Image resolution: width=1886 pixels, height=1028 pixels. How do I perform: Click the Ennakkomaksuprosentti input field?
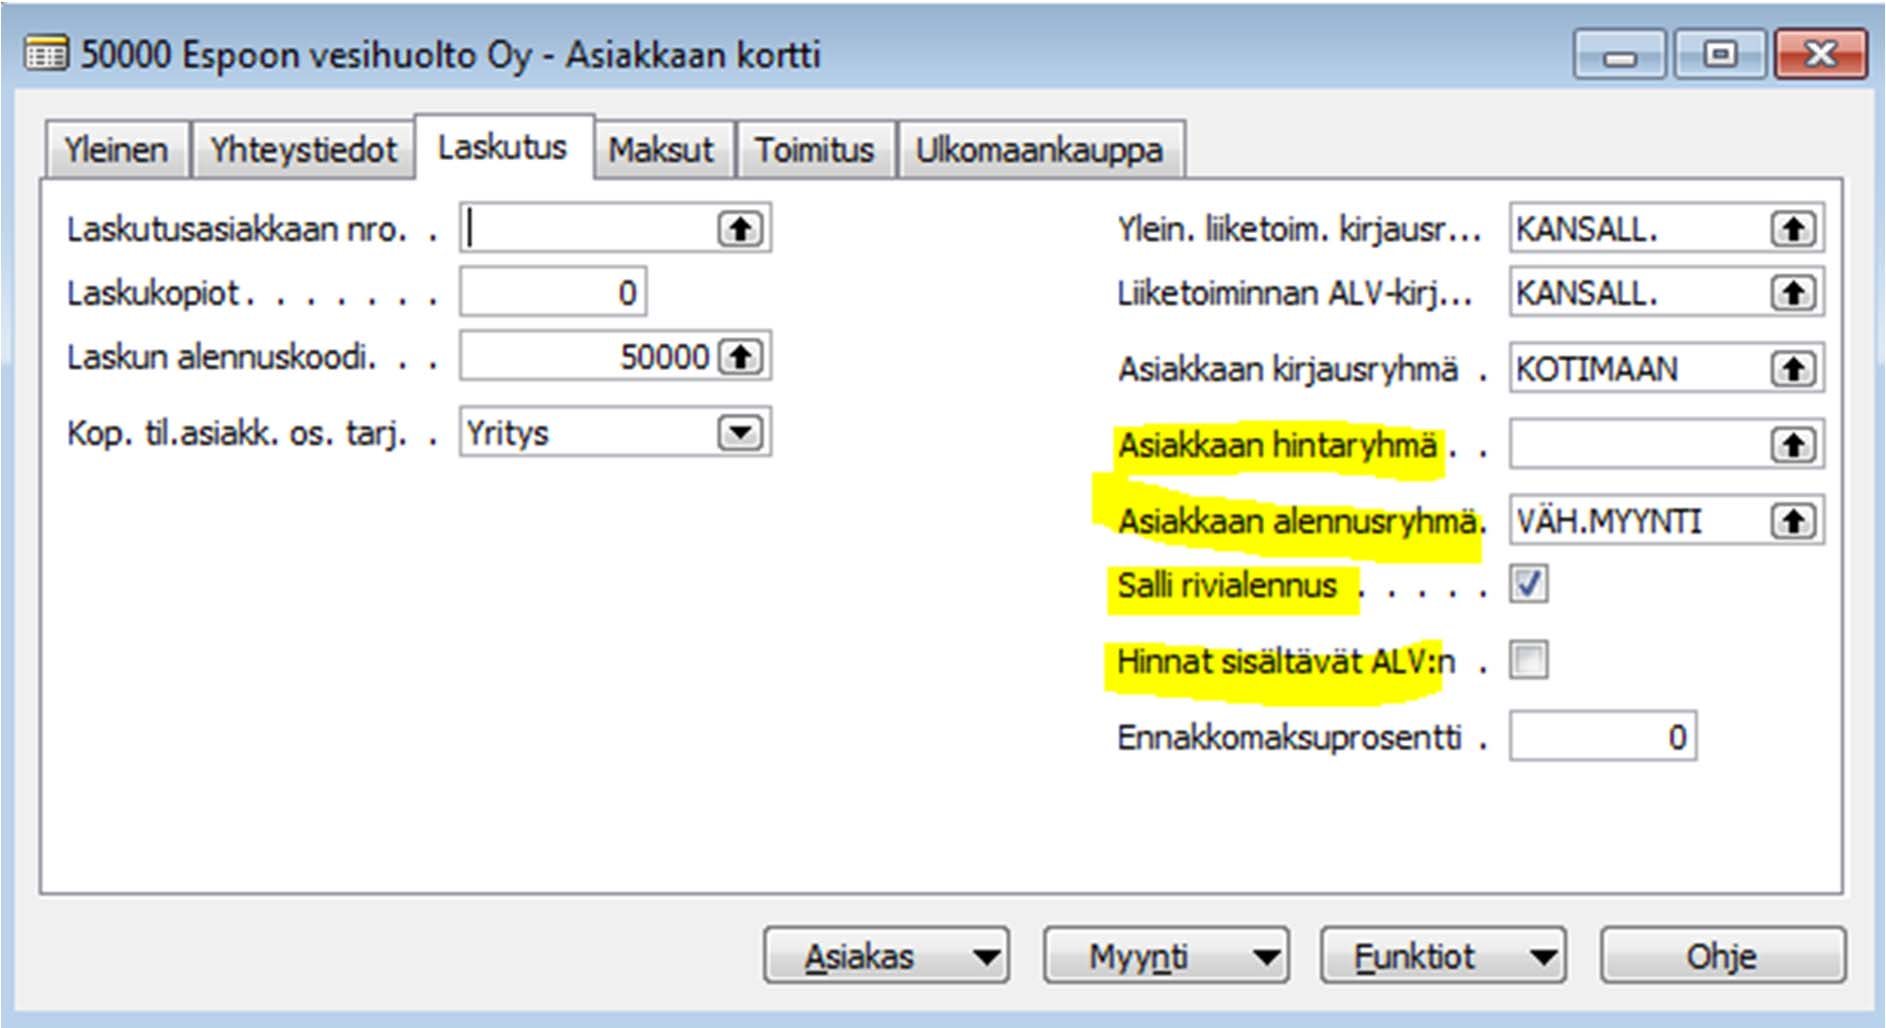pyautogui.click(x=1603, y=737)
